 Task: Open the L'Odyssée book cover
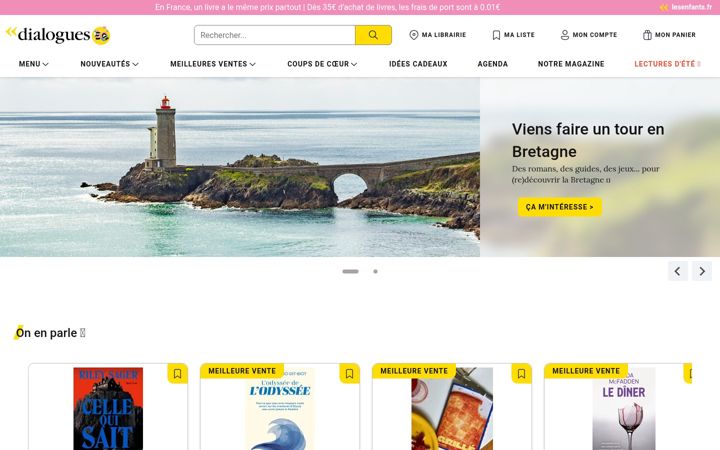[x=280, y=409]
